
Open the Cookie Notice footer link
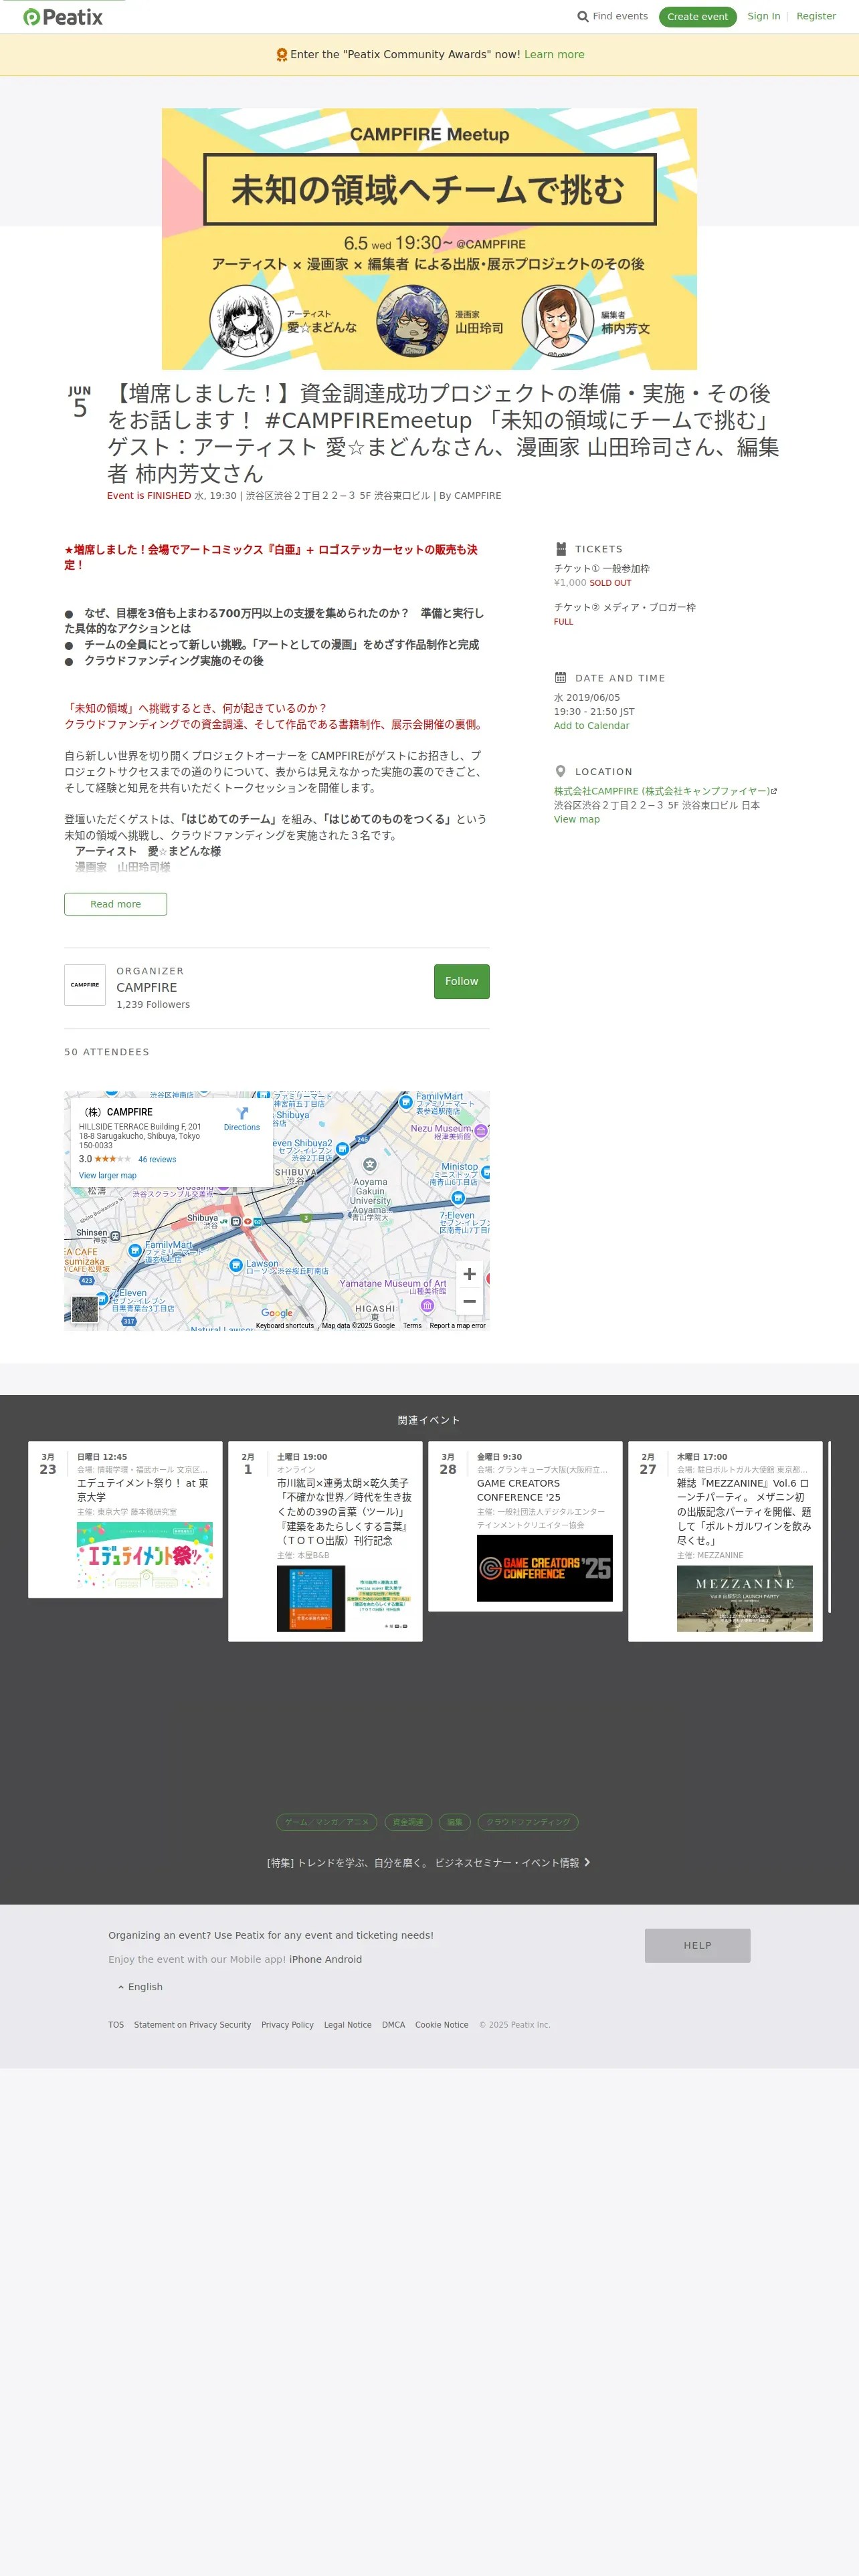[x=441, y=2025]
